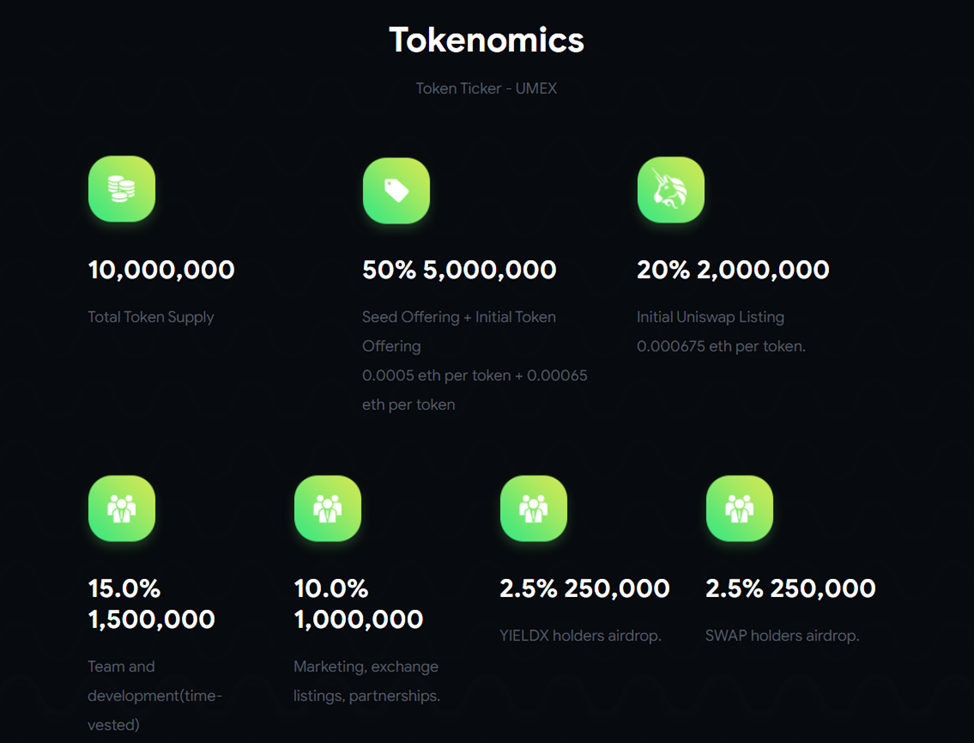
Task: Click the 10,000,000 supply figure
Action: click(162, 270)
